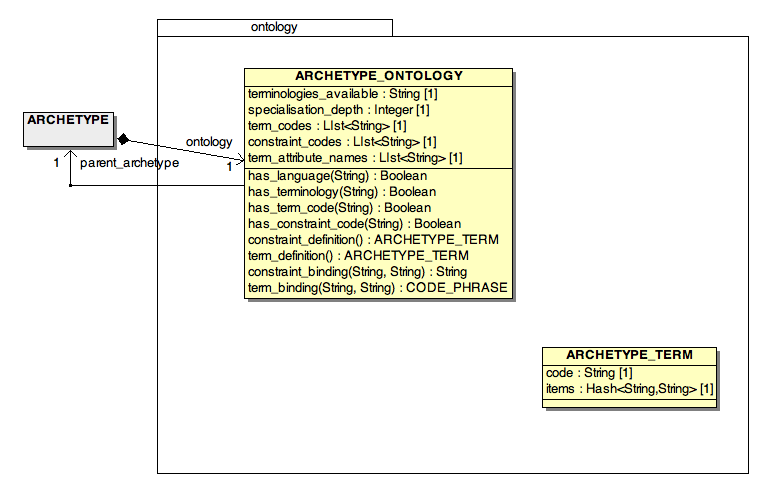
Task: Click multiplicity 1 near ARCHETYPE box
Action: tap(56, 163)
